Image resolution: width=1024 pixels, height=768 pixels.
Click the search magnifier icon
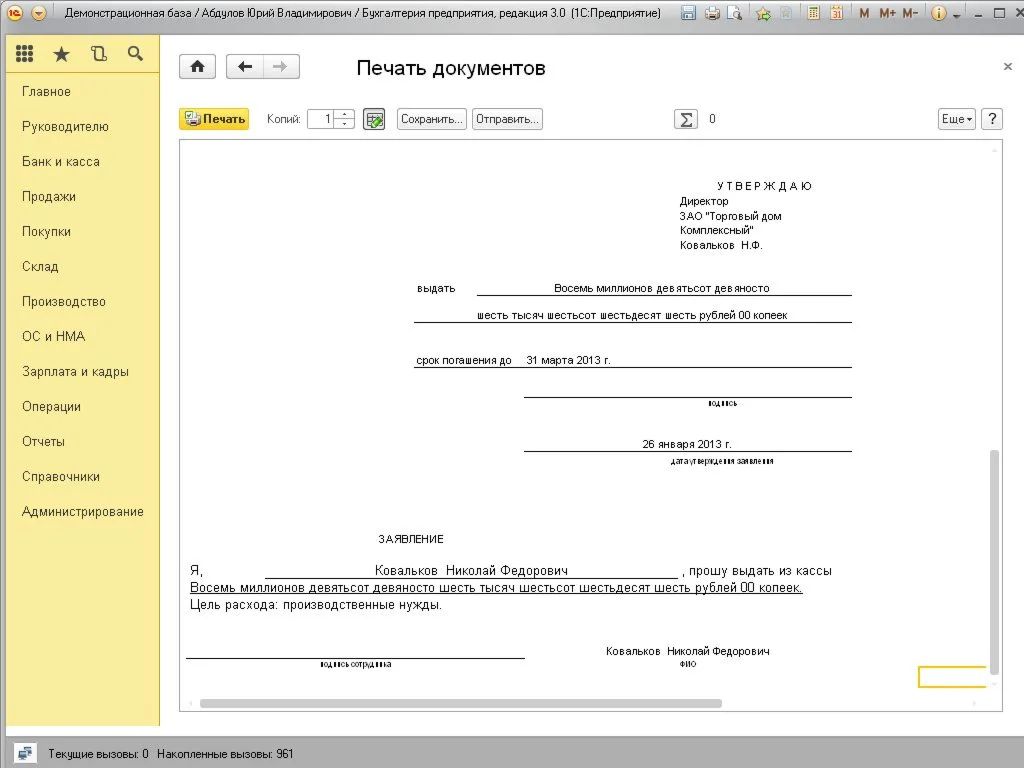(135, 54)
